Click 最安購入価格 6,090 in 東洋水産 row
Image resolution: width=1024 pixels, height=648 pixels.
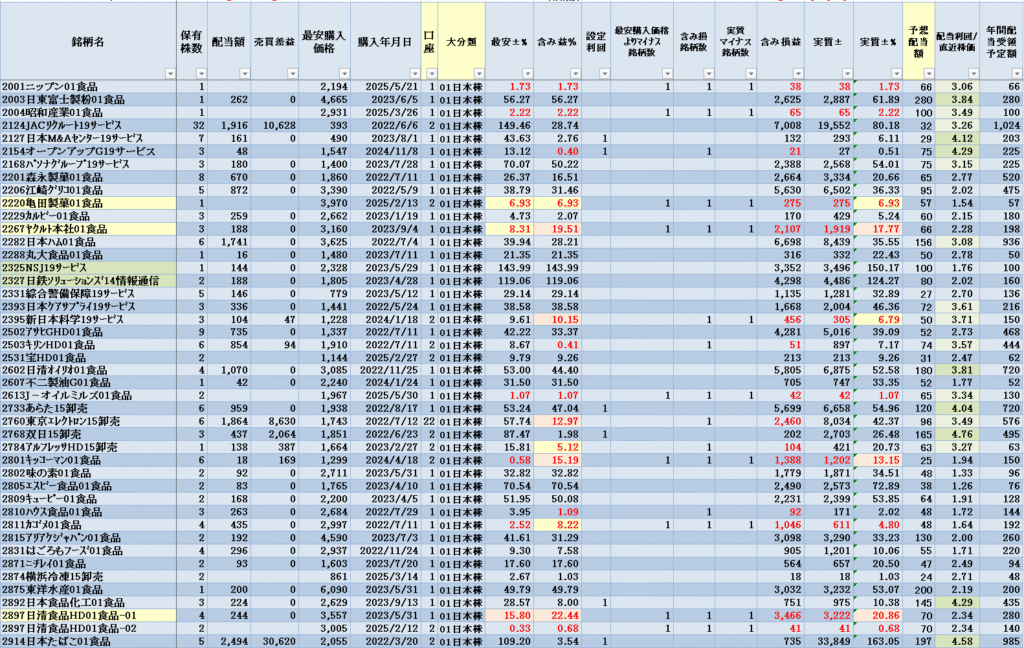(x=334, y=590)
